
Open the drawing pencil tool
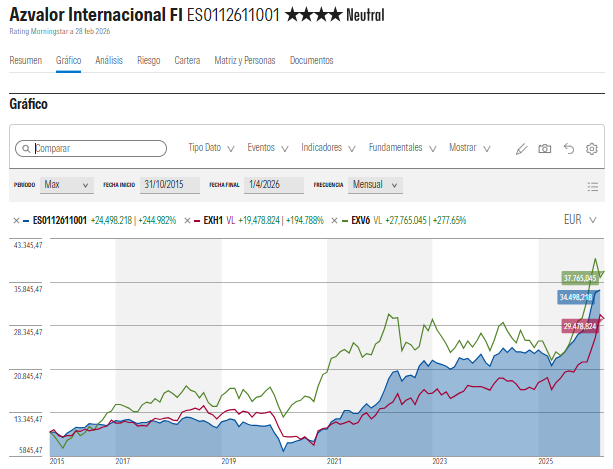(x=521, y=148)
